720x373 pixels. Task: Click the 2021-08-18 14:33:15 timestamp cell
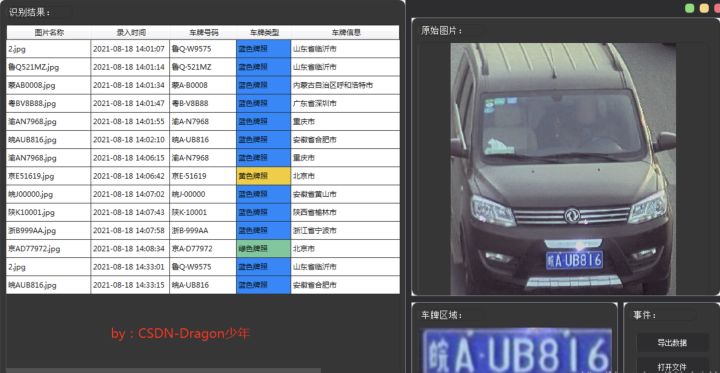point(130,285)
